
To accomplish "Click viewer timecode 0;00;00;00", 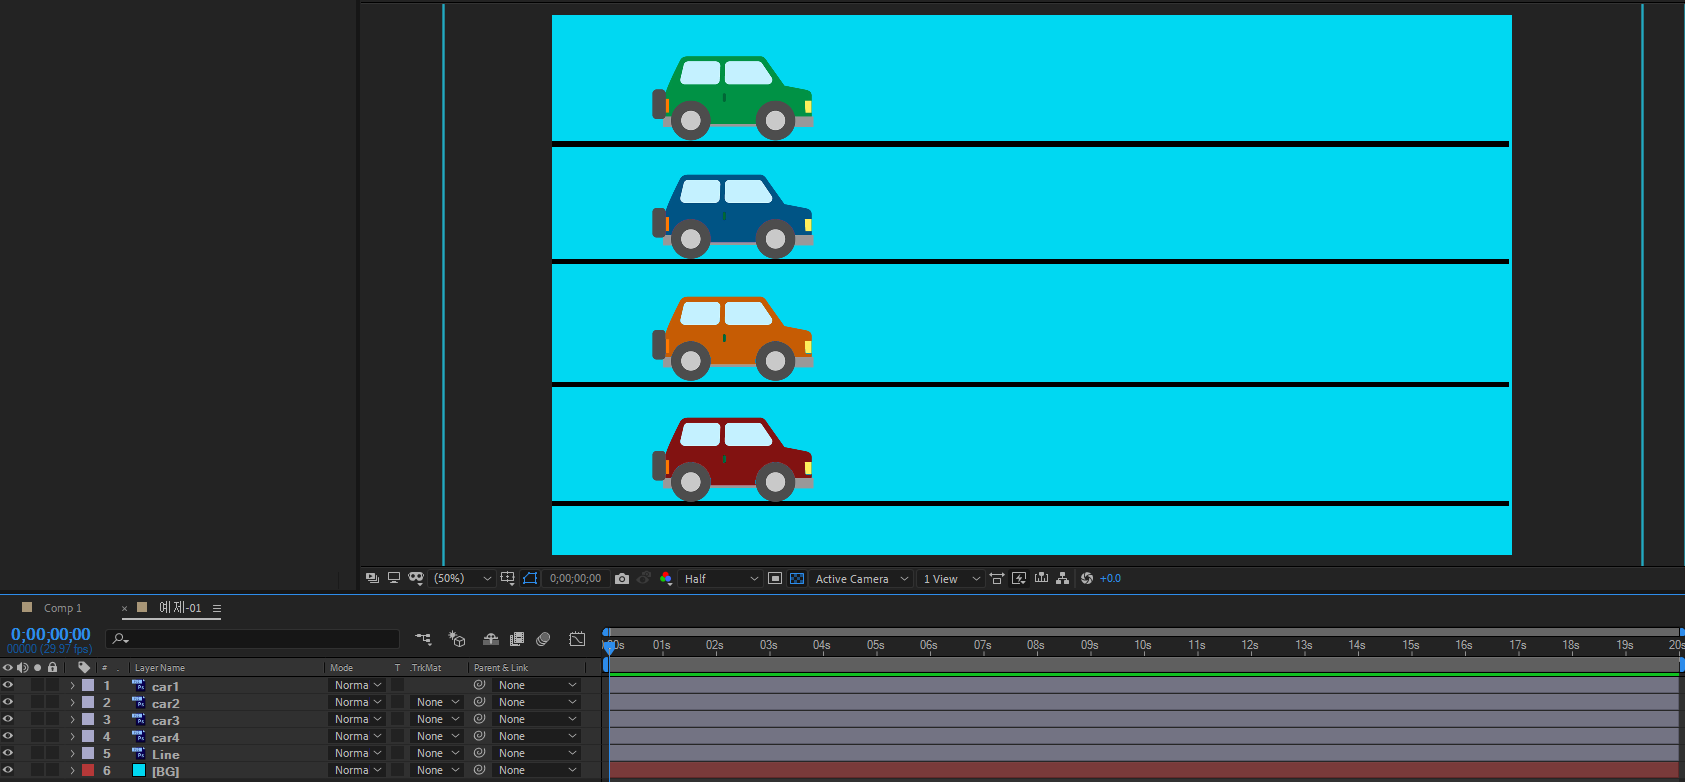I will [x=575, y=578].
